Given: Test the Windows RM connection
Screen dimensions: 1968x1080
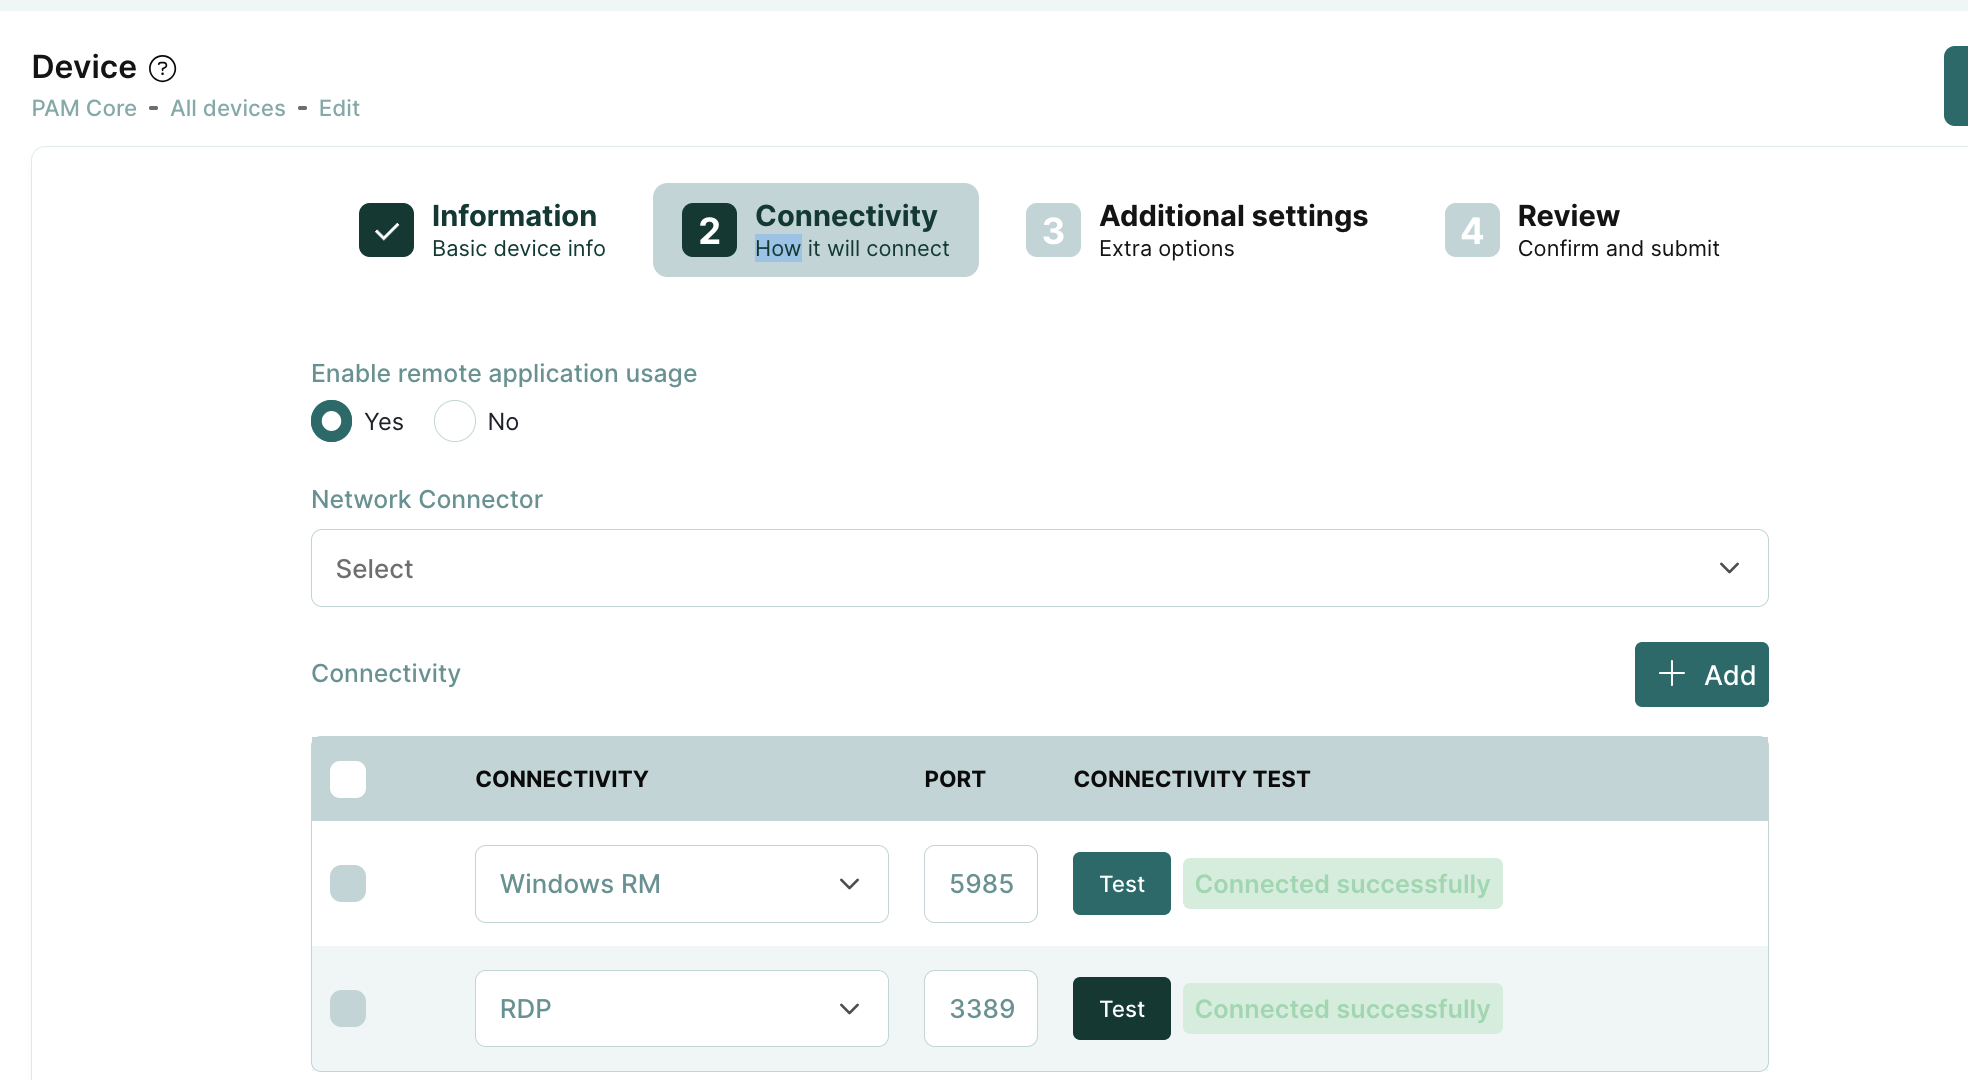Looking at the screenshot, I should click(x=1121, y=884).
